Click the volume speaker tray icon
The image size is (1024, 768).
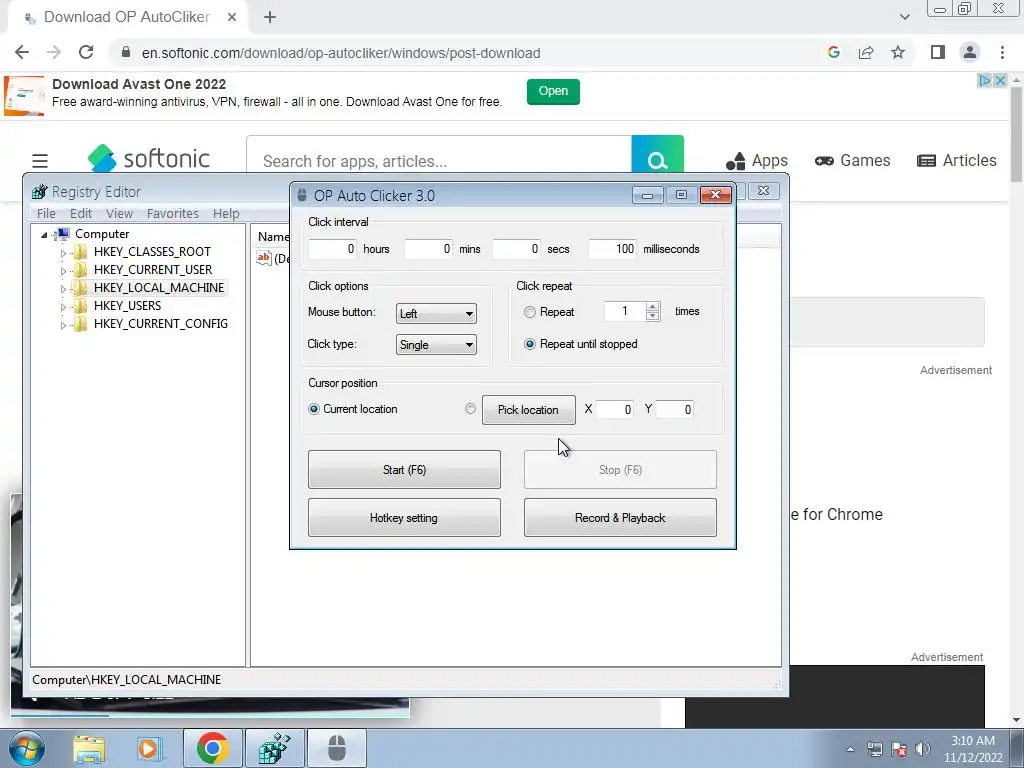[x=923, y=749]
